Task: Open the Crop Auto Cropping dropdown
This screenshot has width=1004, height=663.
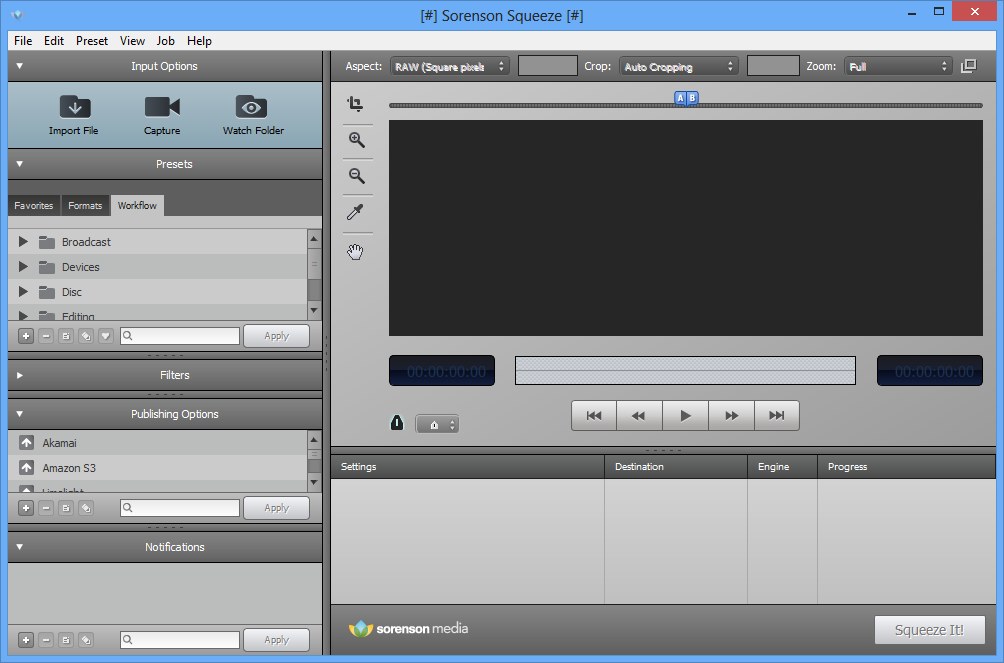Action: click(679, 66)
